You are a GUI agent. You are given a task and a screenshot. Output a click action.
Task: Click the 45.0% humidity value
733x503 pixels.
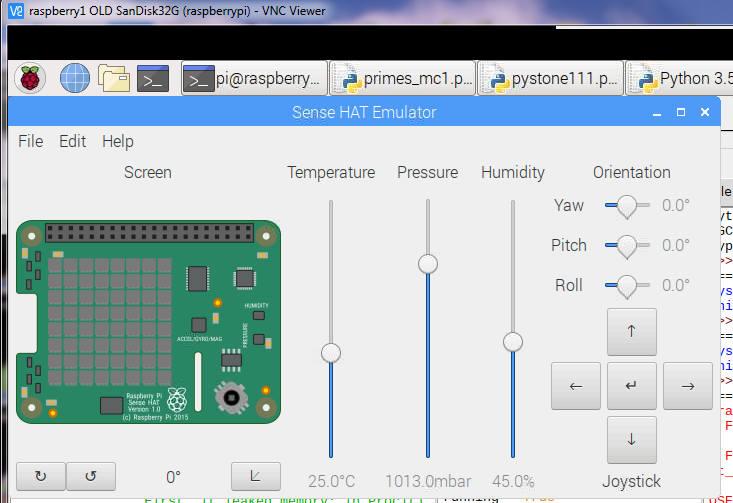click(513, 481)
